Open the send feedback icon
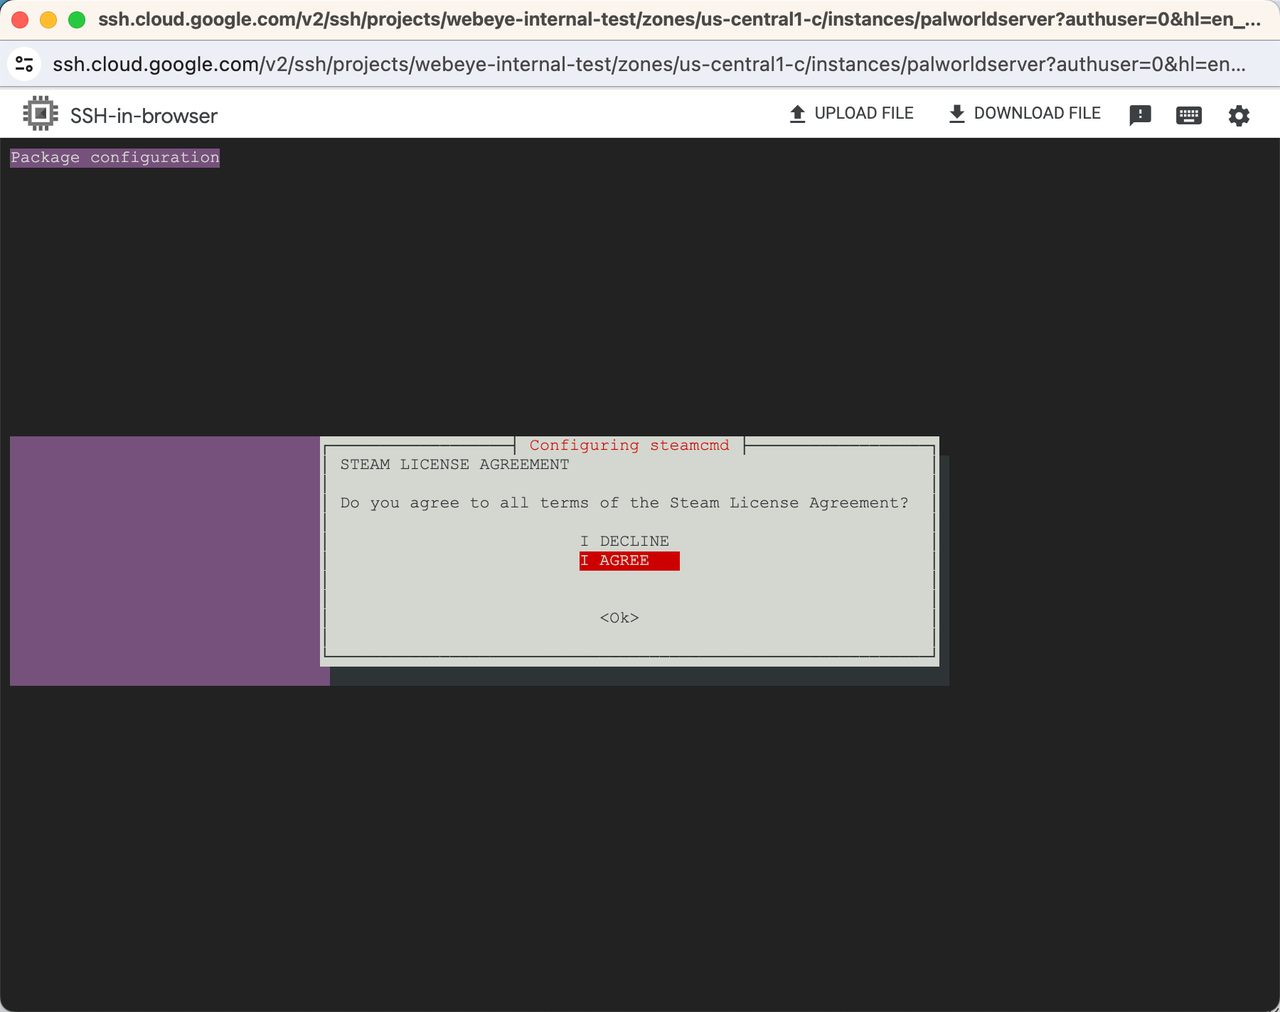 click(1140, 115)
